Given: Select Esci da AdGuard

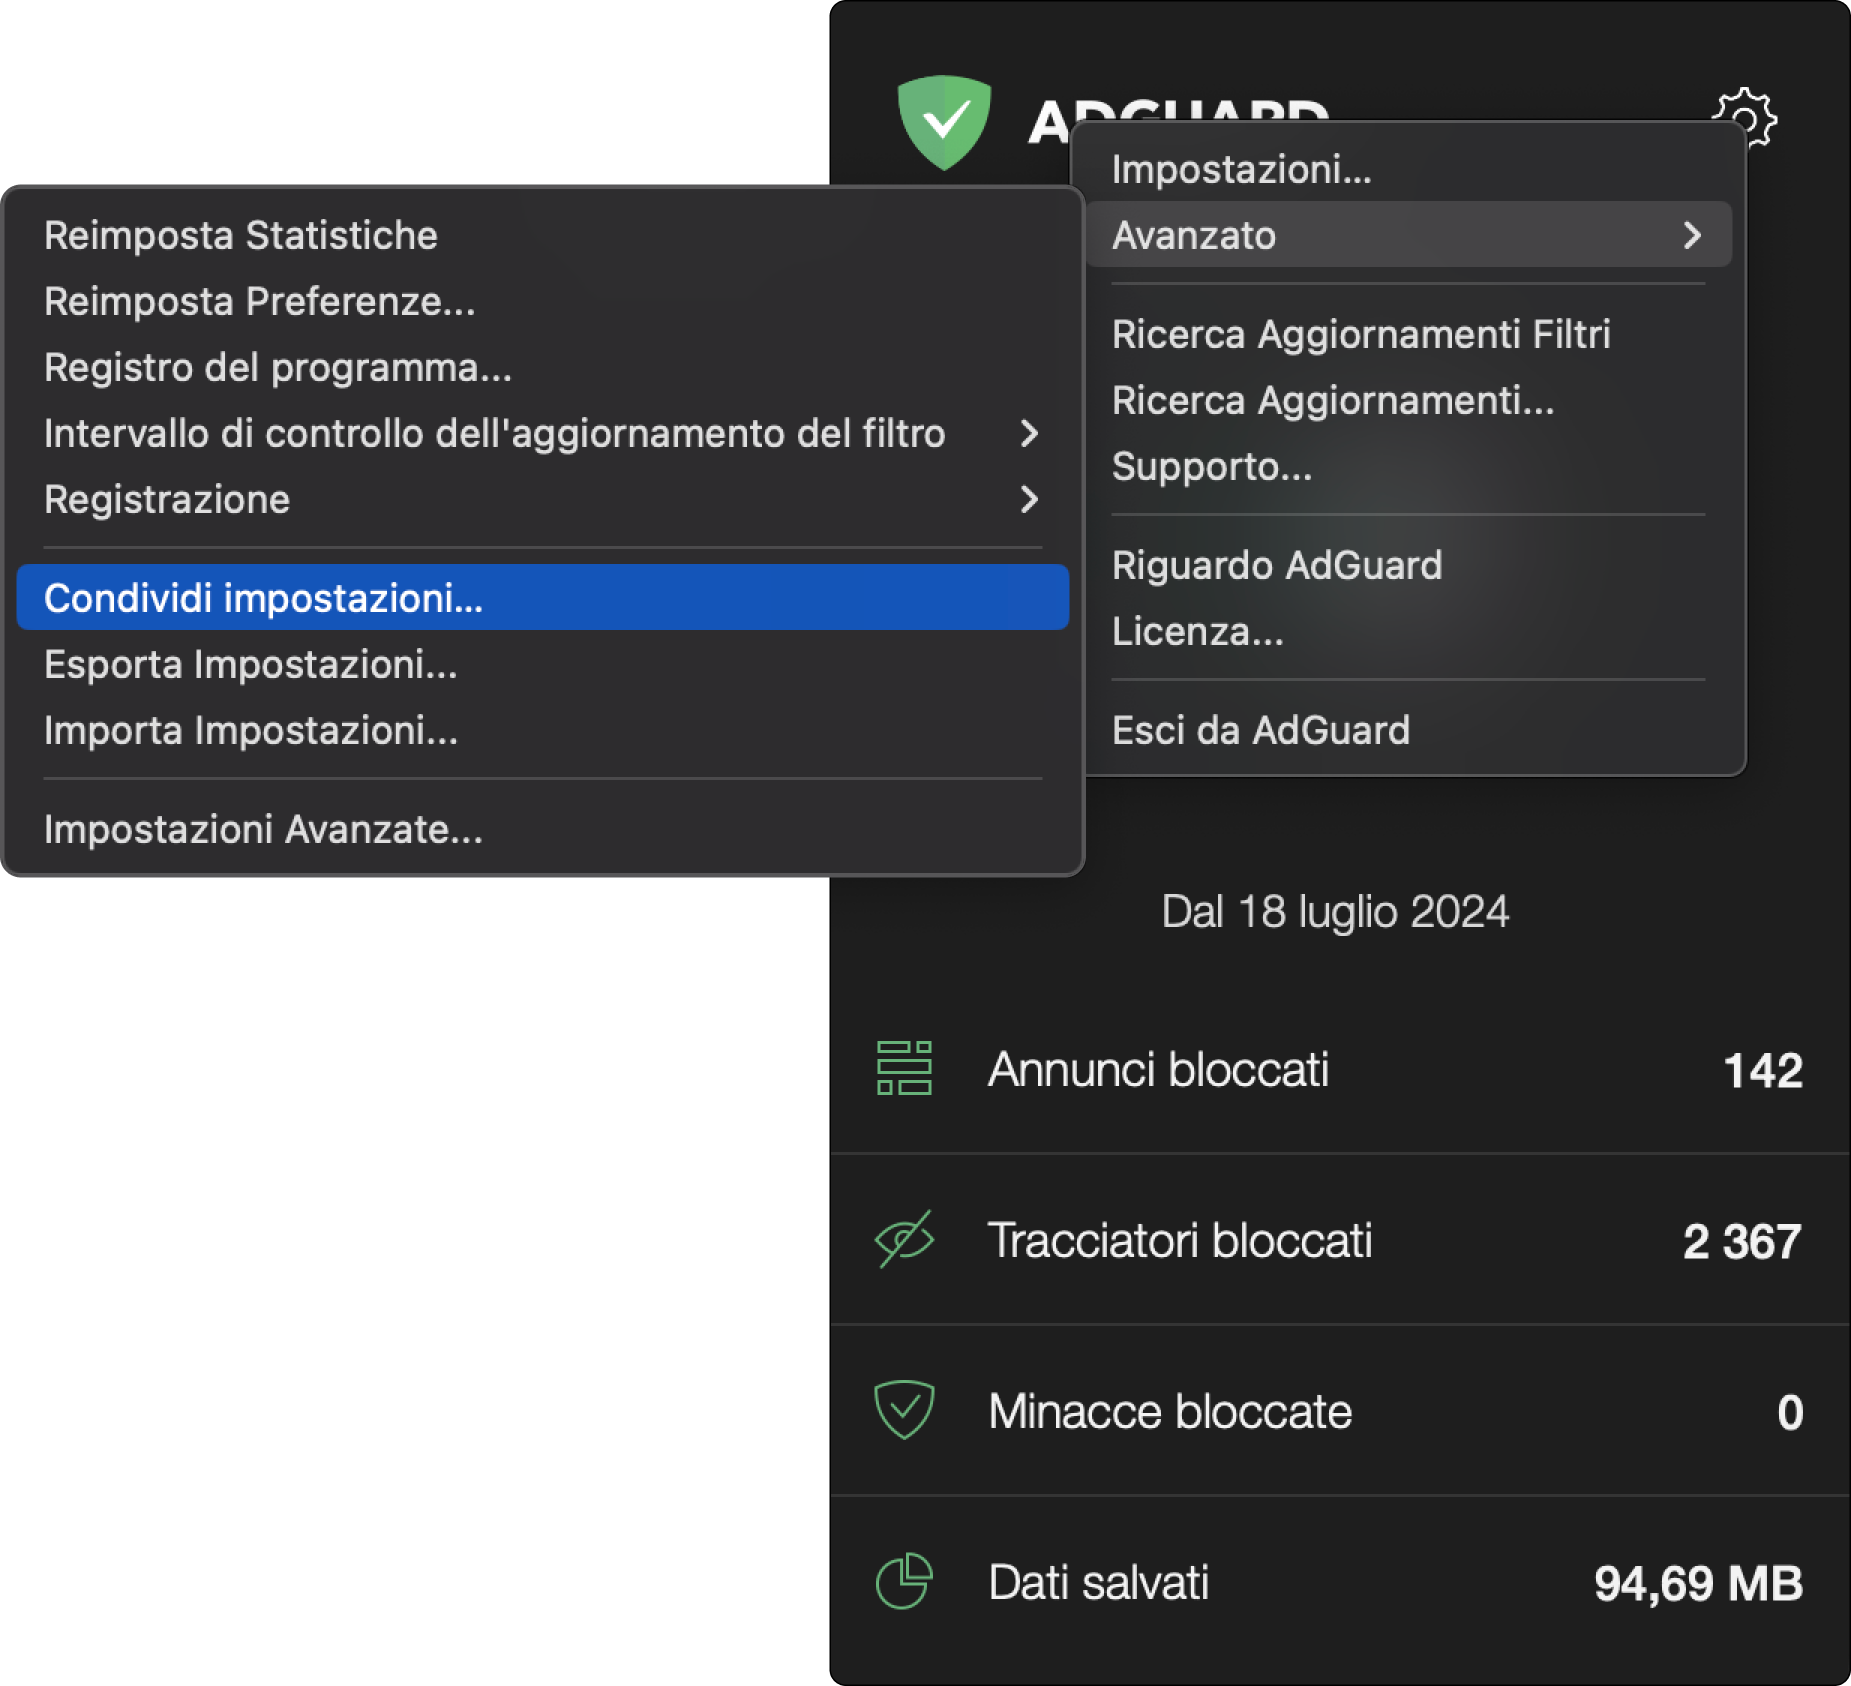Looking at the screenshot, I should click(1408, 730).
